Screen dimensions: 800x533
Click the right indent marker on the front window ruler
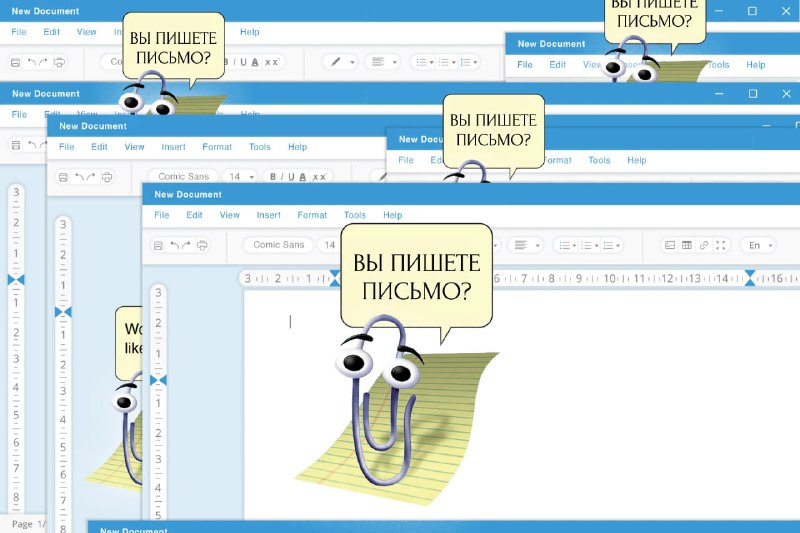pyautogui.click(x=749, y=278)
